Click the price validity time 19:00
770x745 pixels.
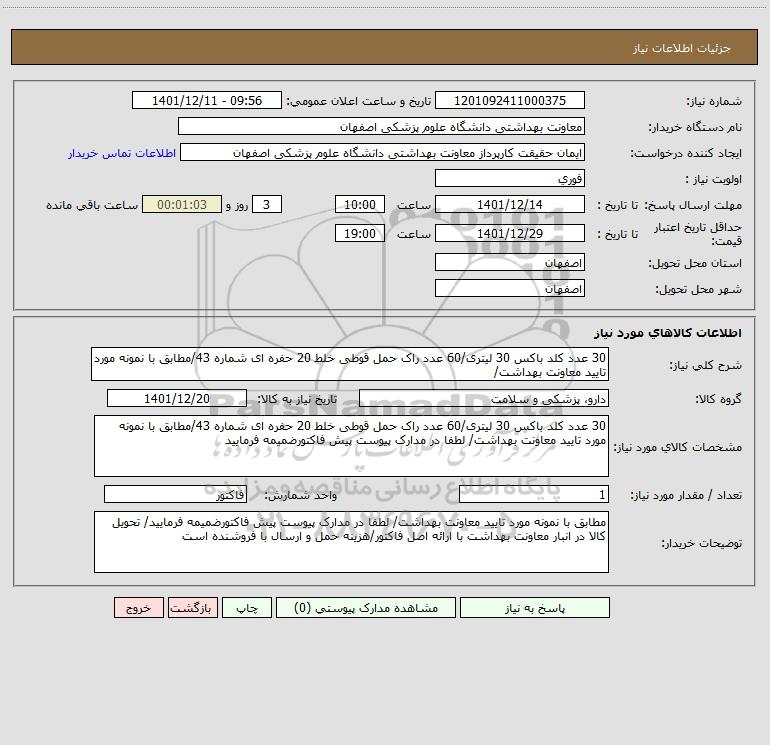[x=359, y=233]
